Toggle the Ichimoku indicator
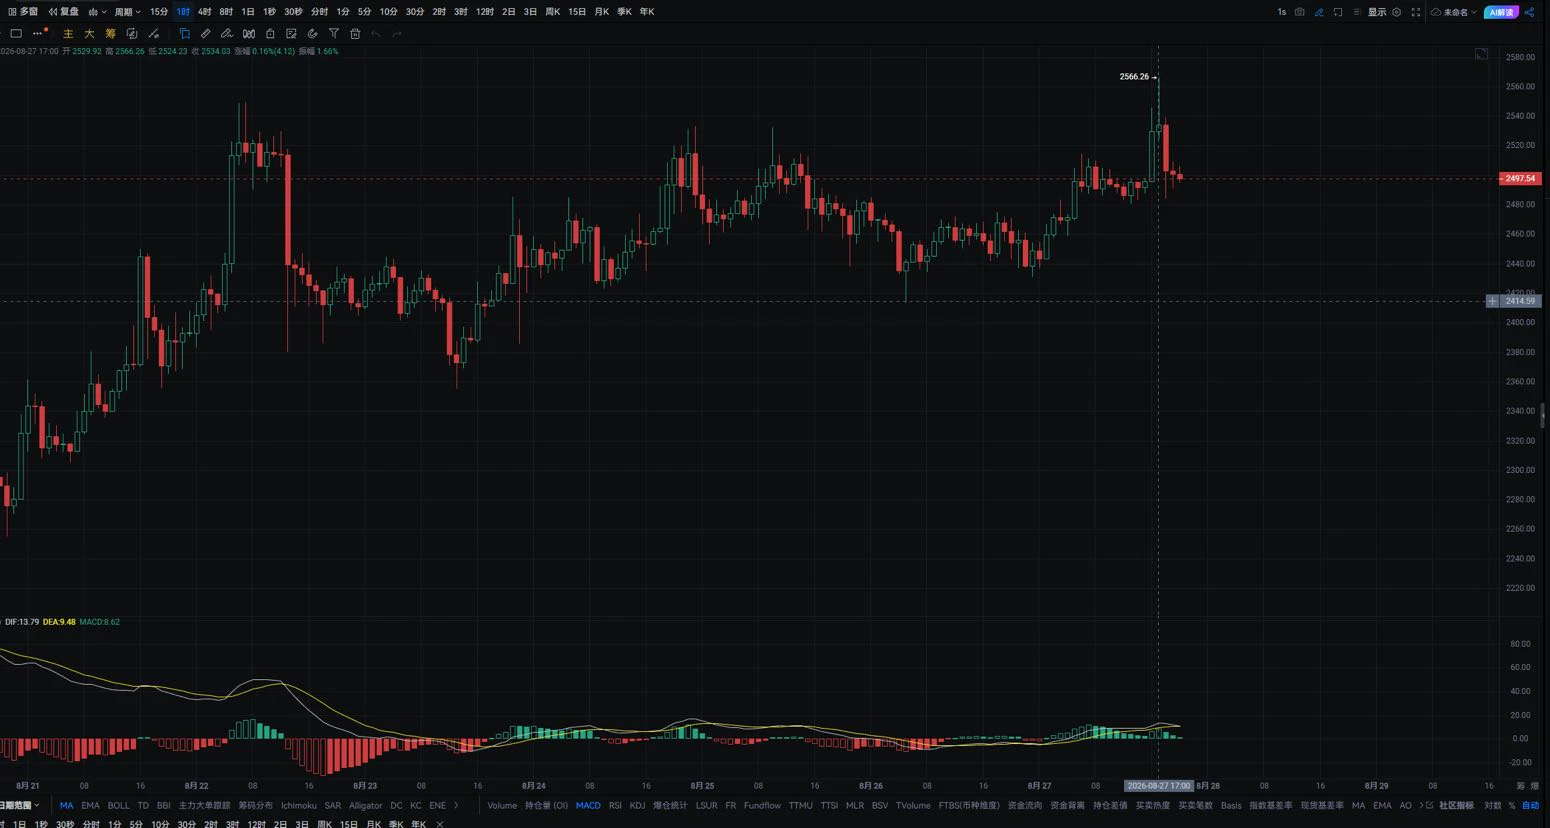This screenshot has width=1550, height=828. tap(299, 805)
